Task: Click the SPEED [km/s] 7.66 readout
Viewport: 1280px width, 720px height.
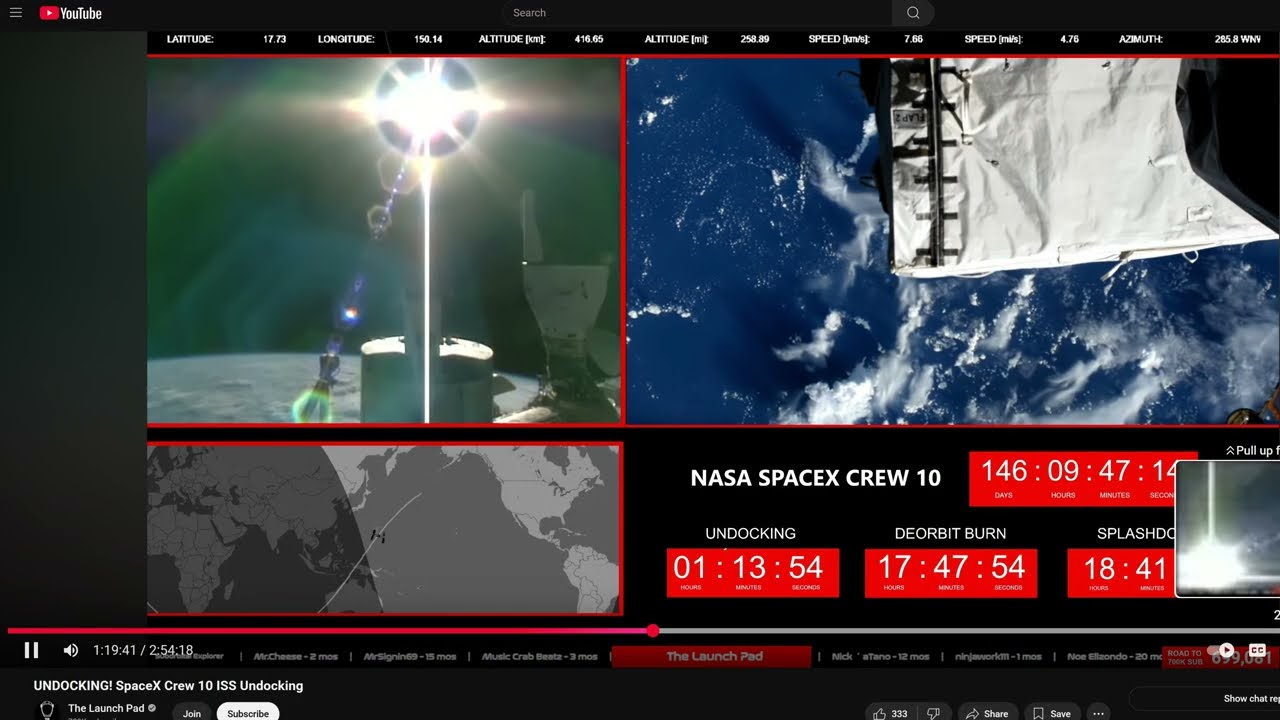Action: click(866, 40)
